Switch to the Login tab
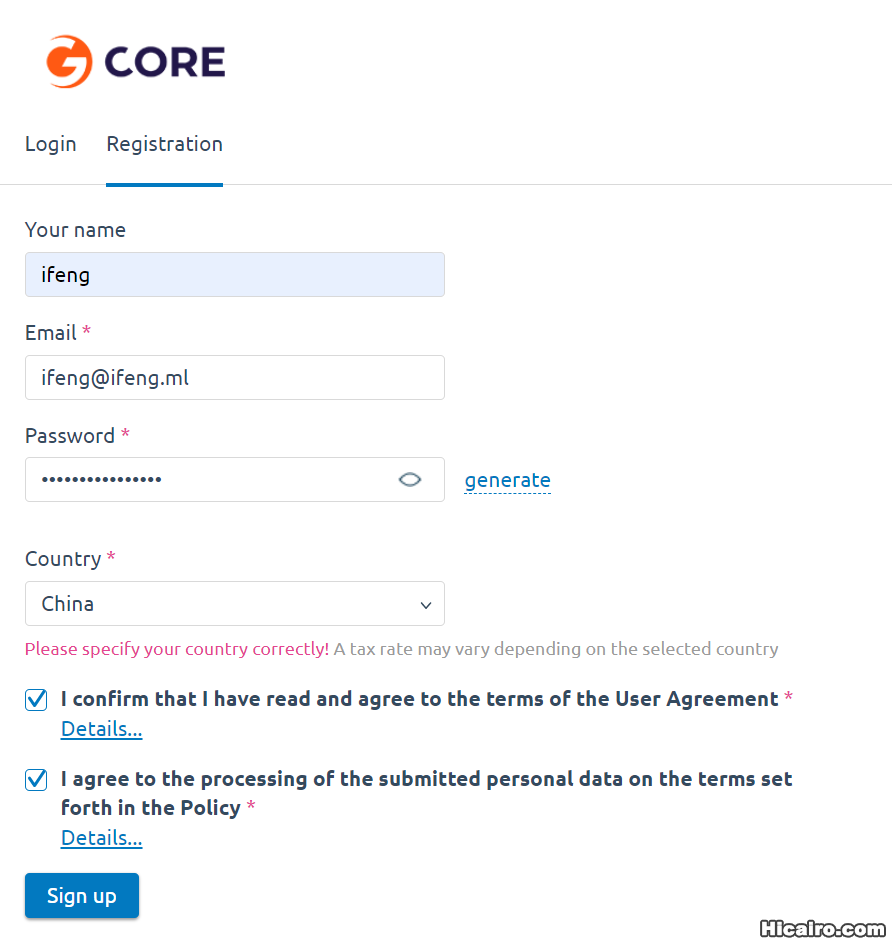Screen dimensions: 892x946 pyautogui.click(x=50, y=144)
